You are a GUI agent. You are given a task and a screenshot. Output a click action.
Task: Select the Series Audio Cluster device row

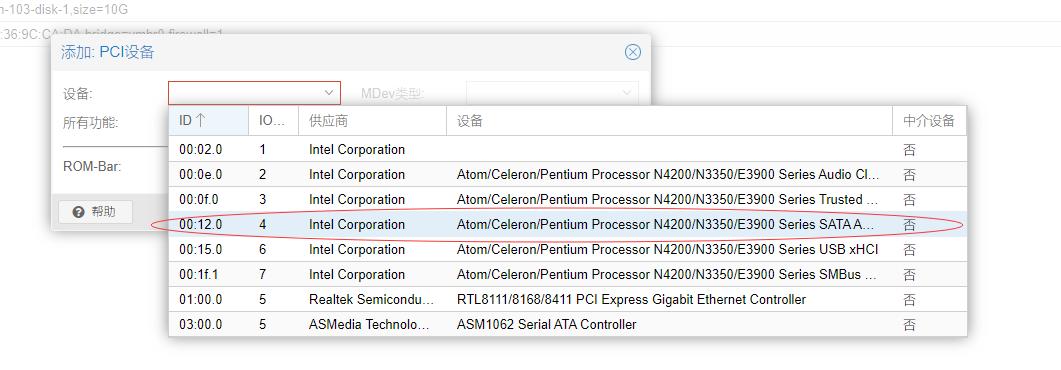568,175
